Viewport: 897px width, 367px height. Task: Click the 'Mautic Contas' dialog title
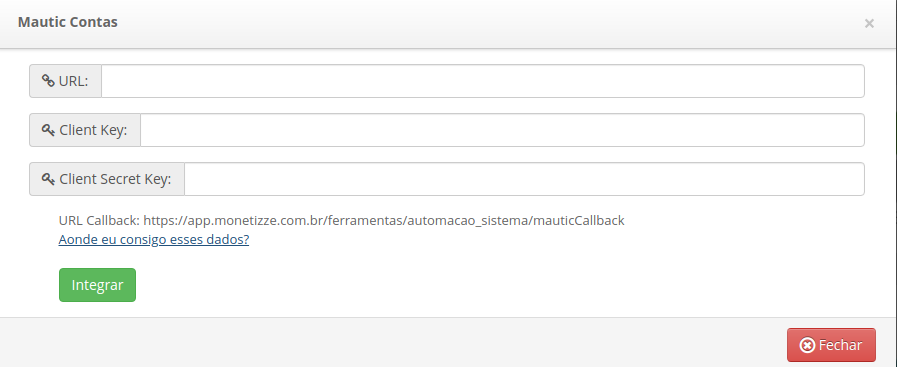[68, 22]
